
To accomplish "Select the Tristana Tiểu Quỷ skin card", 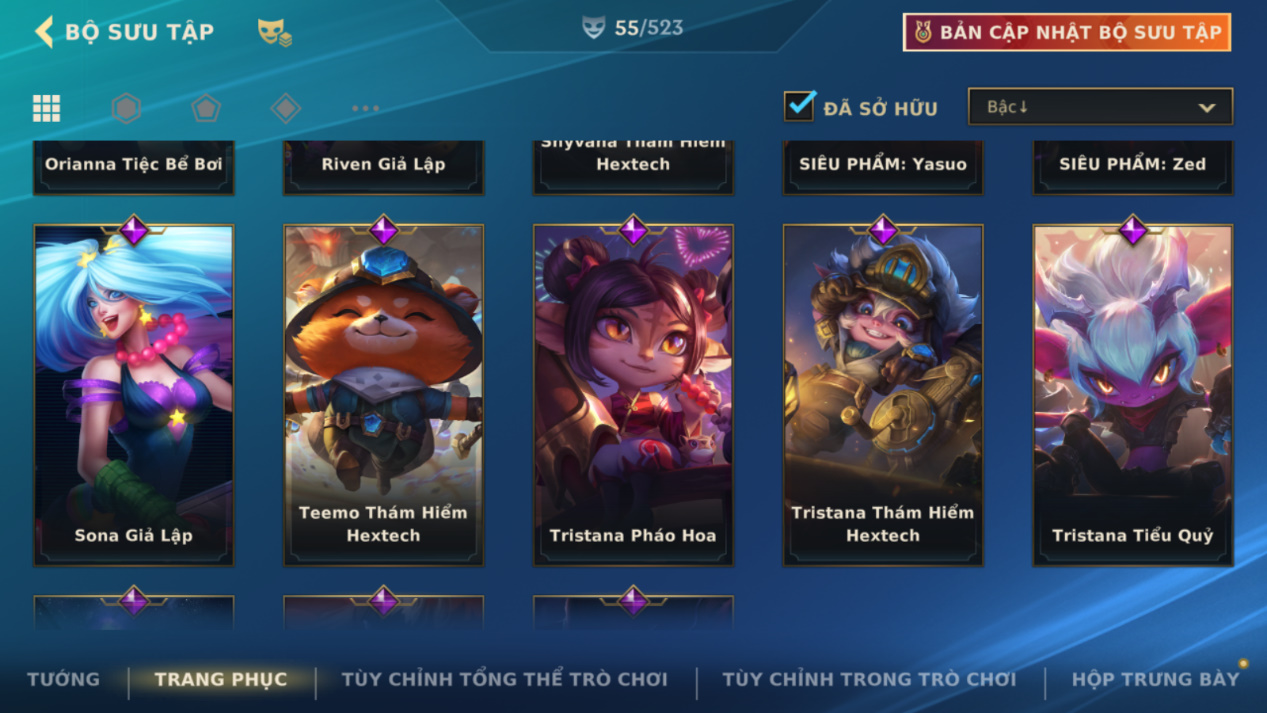I will (x=1133, y=395).
